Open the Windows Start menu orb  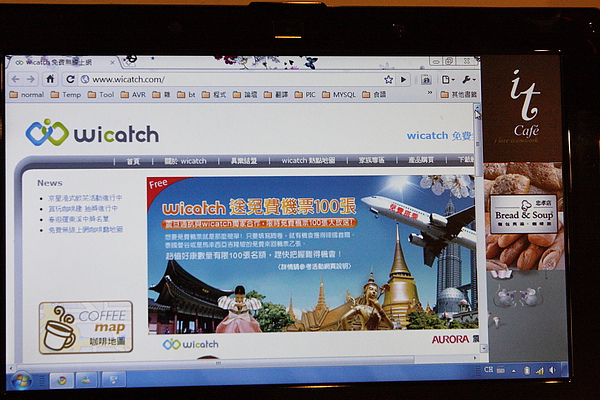coord(21,381)
